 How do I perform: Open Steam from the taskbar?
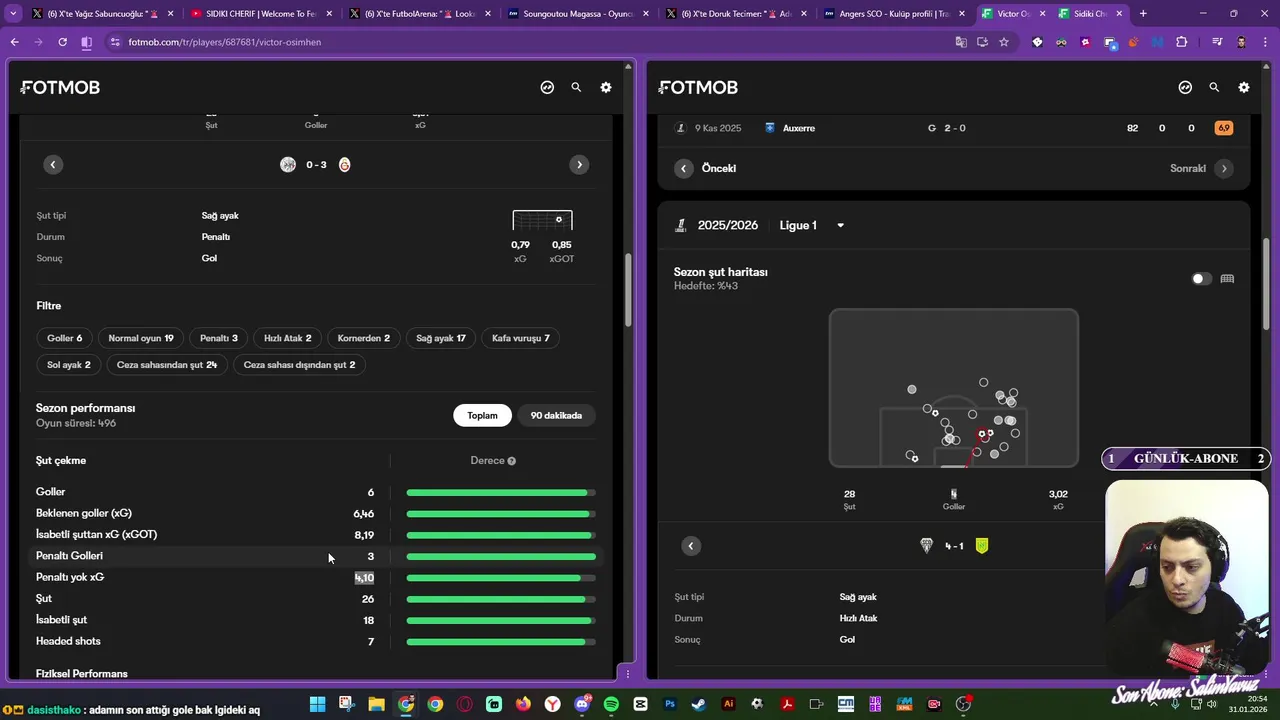click(699, 704)
